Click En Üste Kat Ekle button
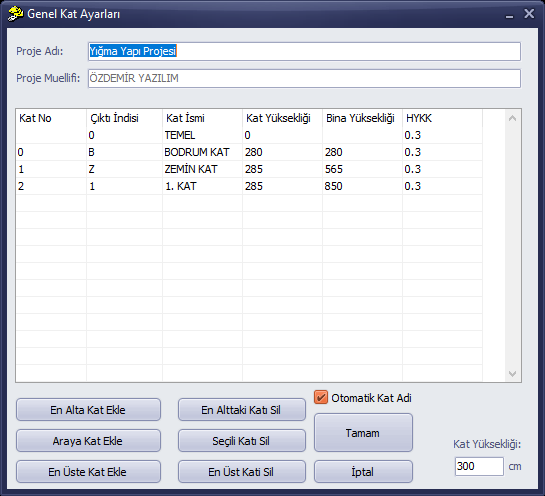 coord(88,472)
